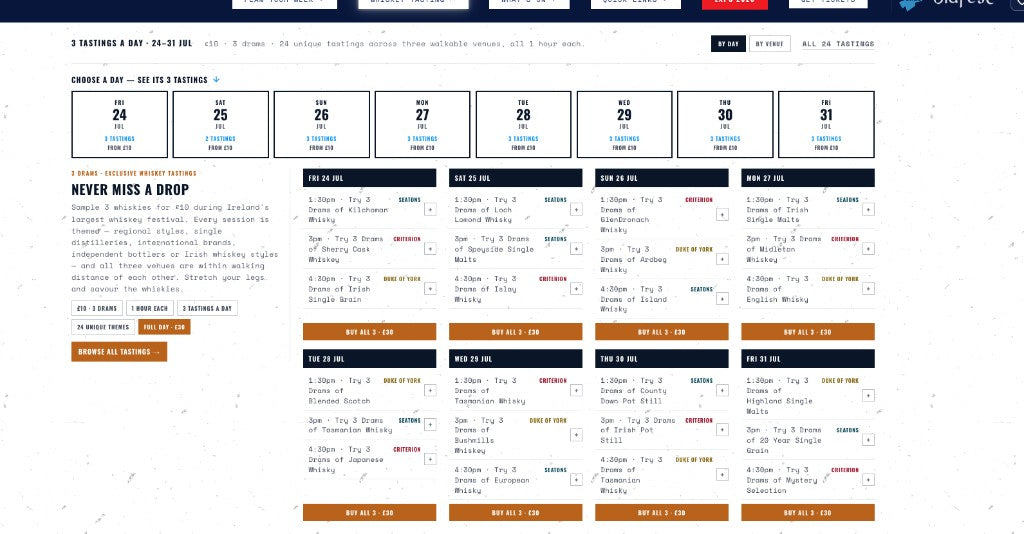This screenshot has width=1024, height=534.
Task: Buy all 3 tastings for Fri 24 Jul
Action: click(370, 332)
